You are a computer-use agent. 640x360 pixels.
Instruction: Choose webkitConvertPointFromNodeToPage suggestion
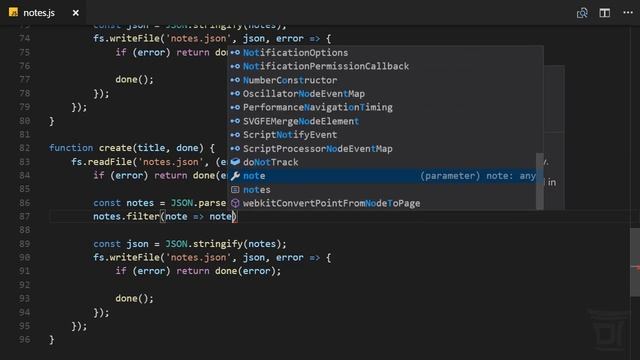coord(382,203)
